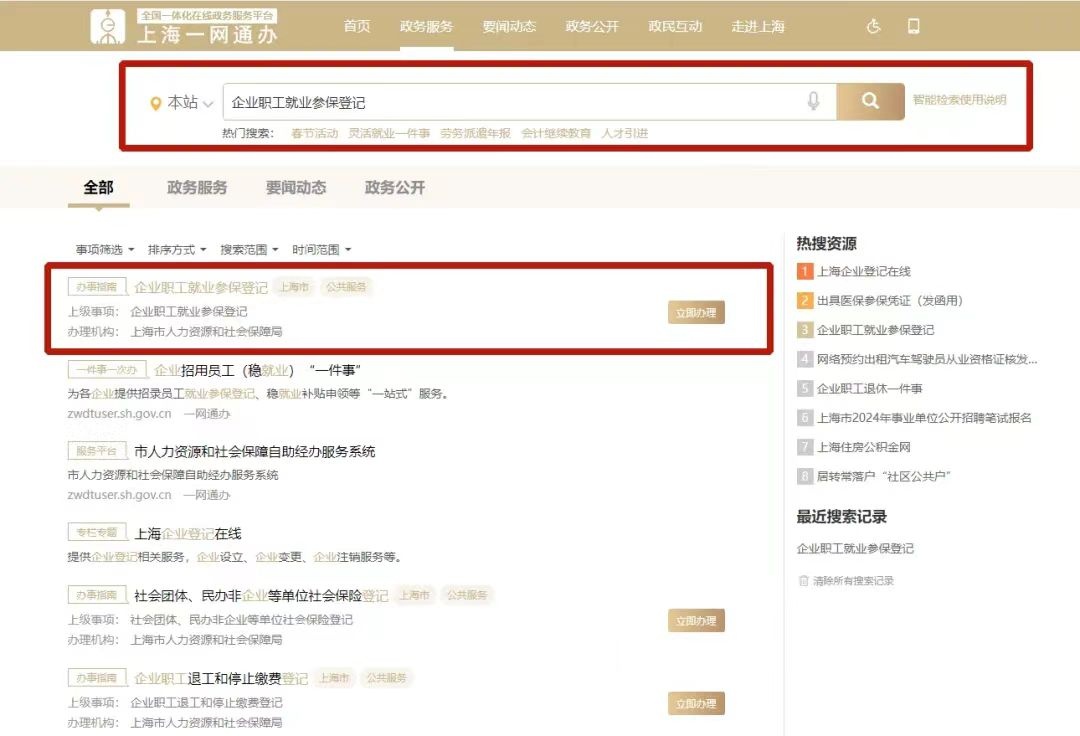The width and height of the screenshot is (1080, 736).
Task: Click into the search text input field
Action: [x=510, y=102]
